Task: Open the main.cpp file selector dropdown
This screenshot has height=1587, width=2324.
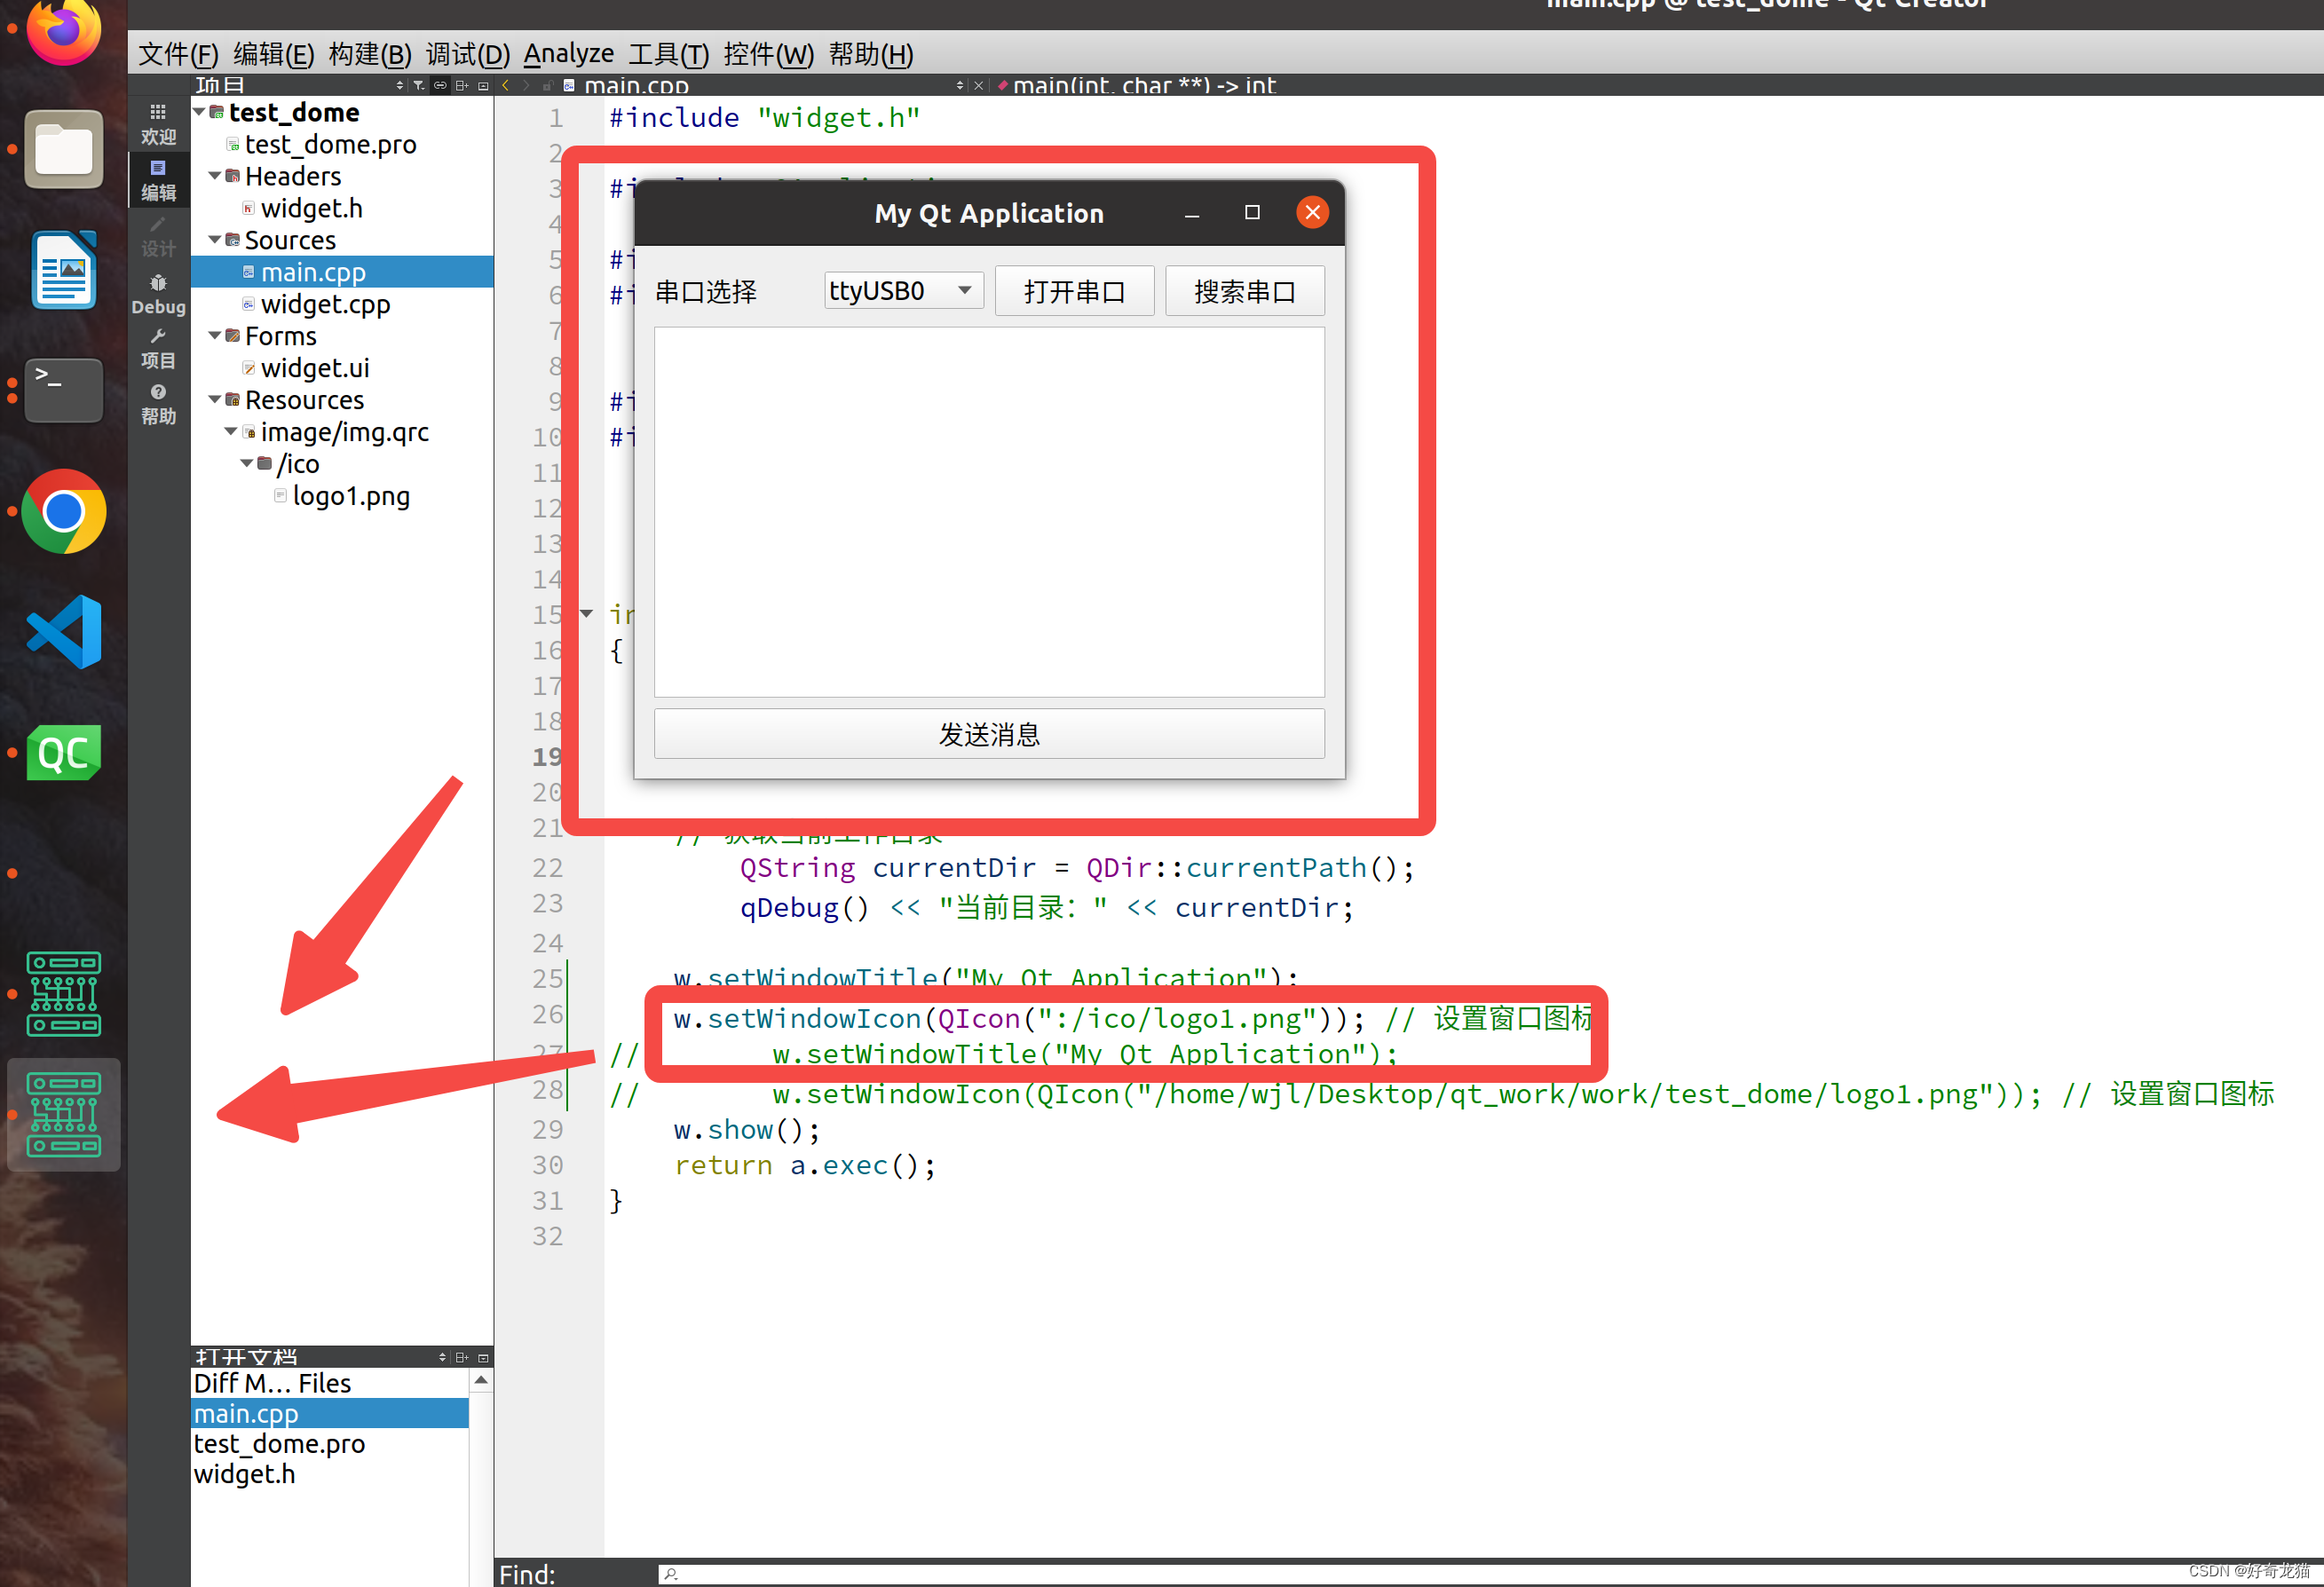Action: pos(960,86)
